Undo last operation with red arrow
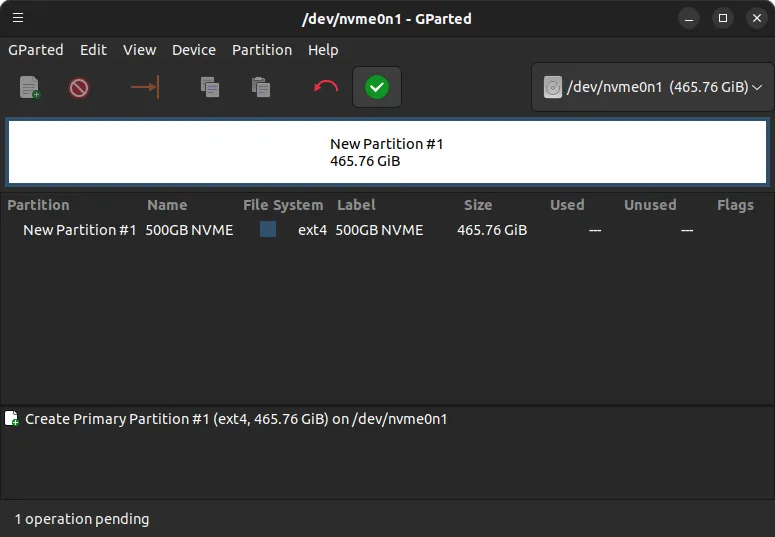775x537 pixels. [x=326, y=87]
